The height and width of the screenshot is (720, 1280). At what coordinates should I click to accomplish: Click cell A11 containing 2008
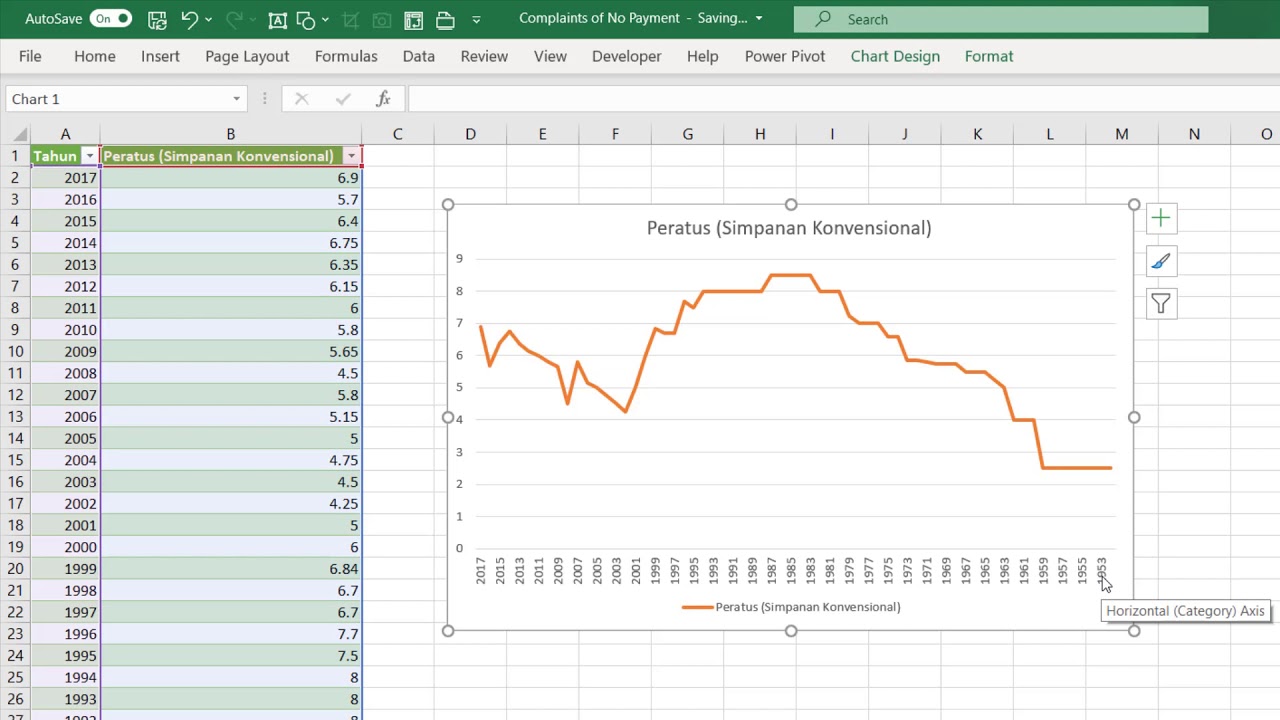click(65, 373)
